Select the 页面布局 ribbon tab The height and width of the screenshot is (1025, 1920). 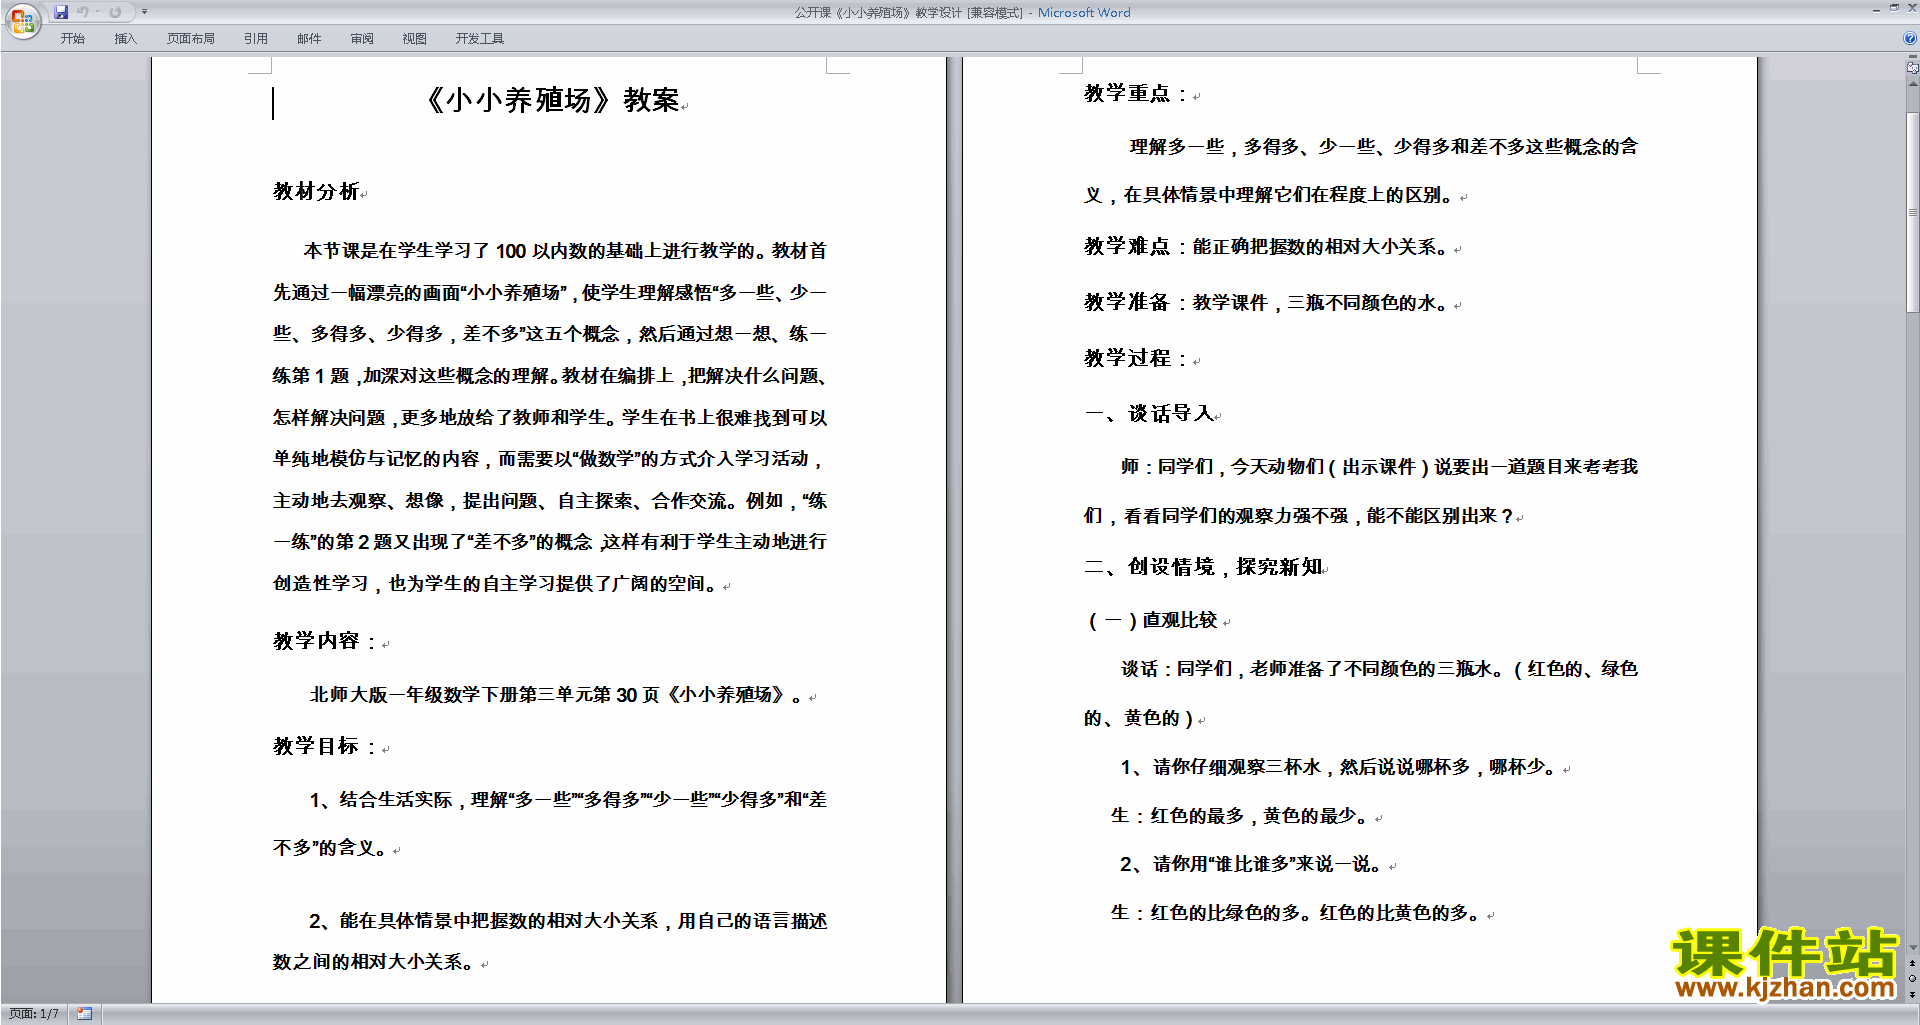tap(190, 39)
